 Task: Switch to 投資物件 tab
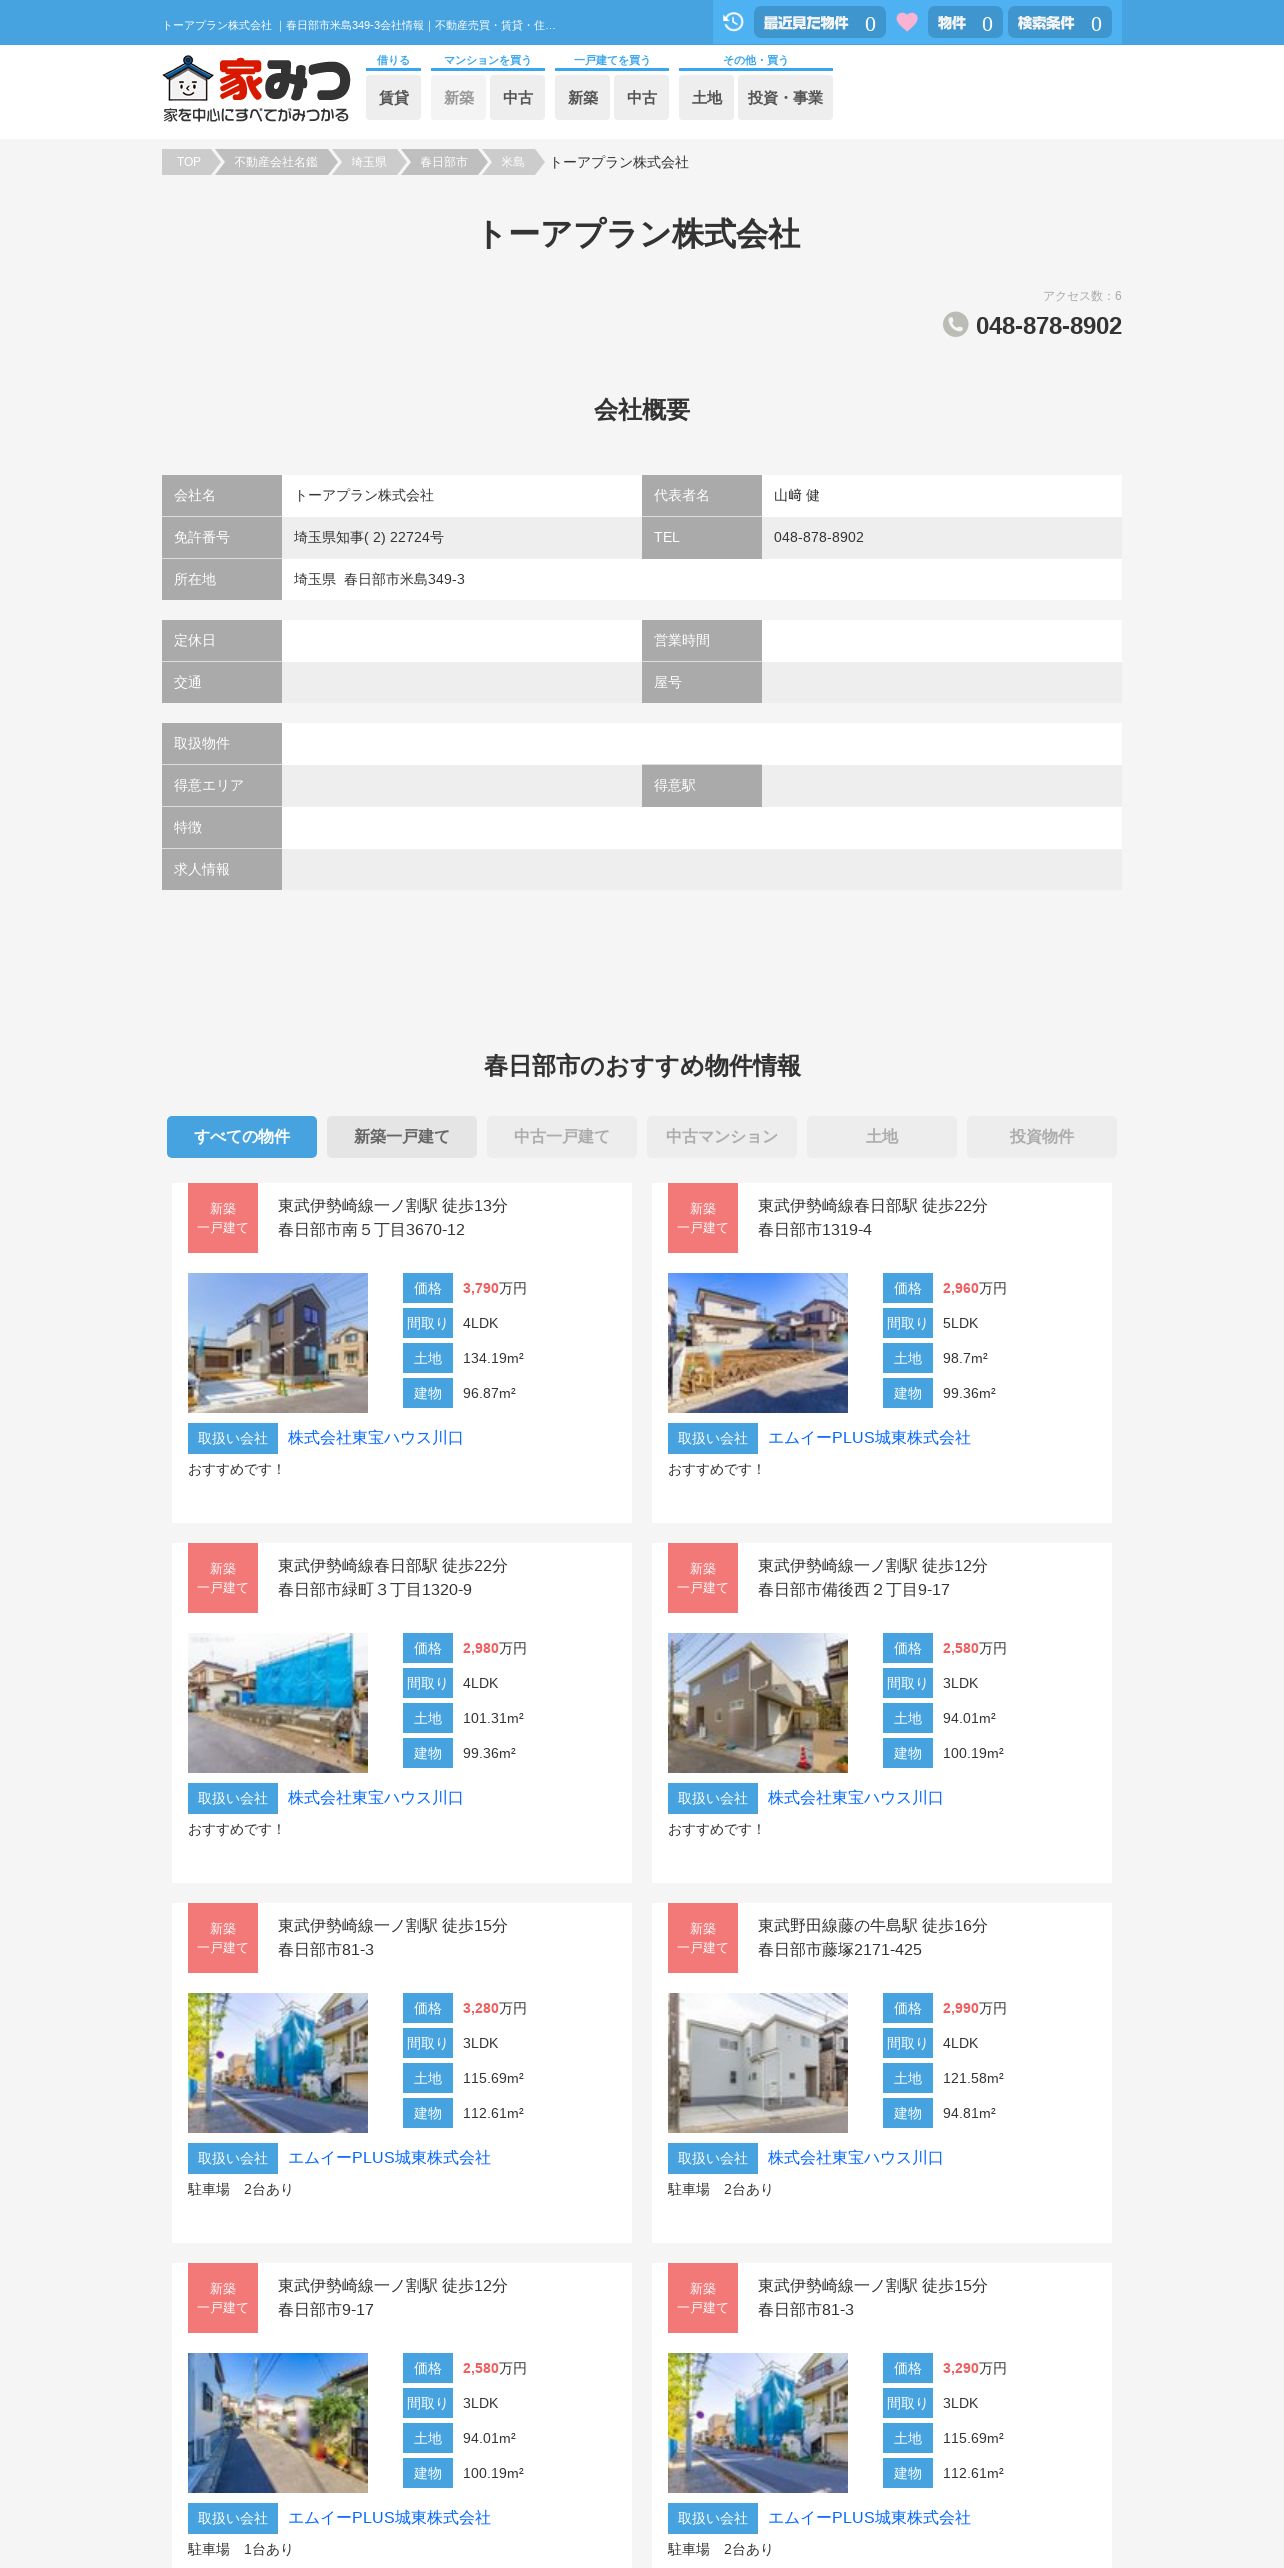tap(1042, 1137)
